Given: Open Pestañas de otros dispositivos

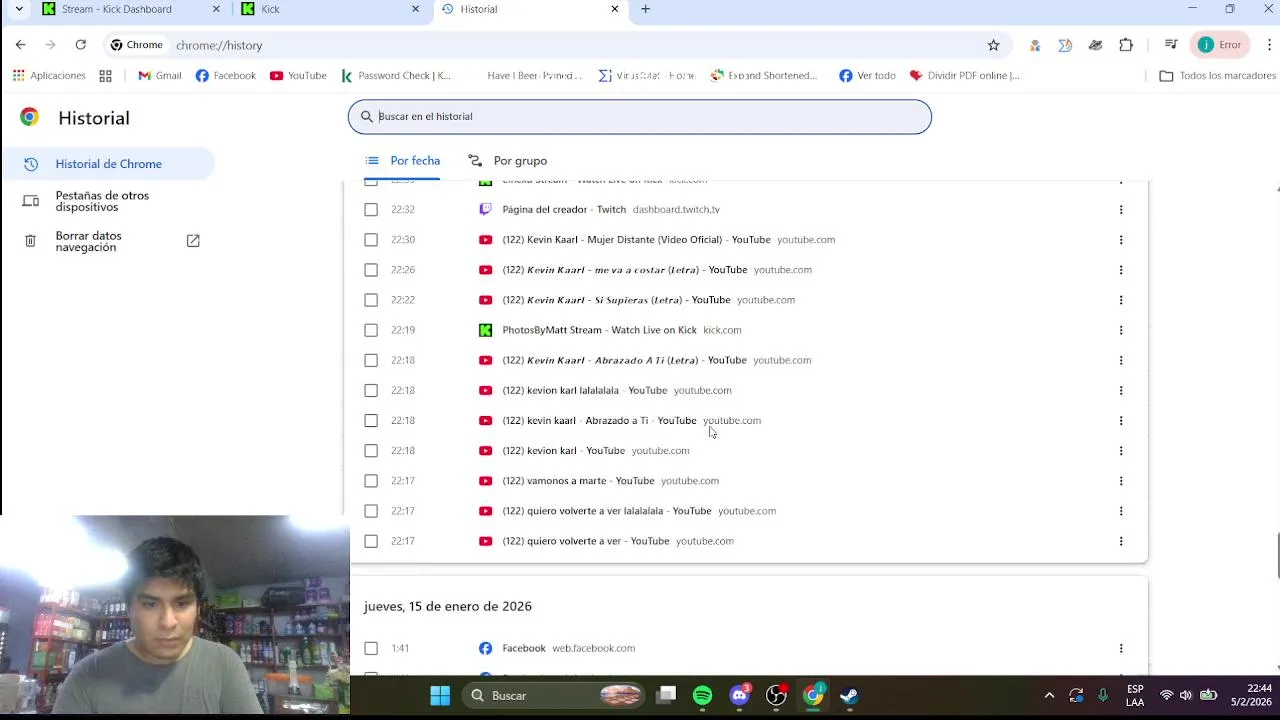Looking at the screenshot, I should (x=102, y=201).
